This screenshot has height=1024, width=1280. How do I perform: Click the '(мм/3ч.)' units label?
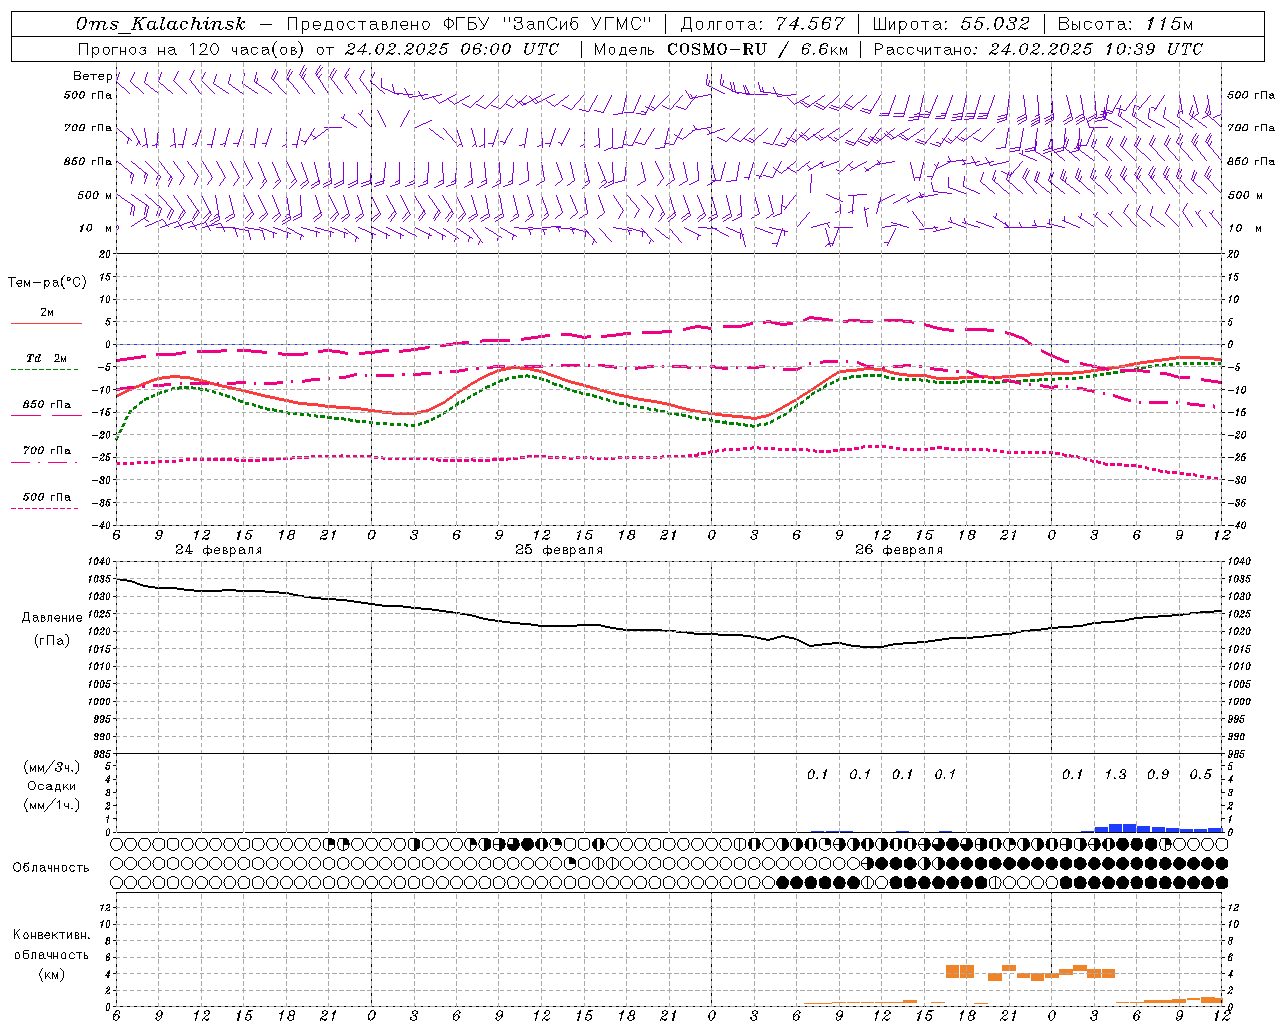click(x=52, y=767)
